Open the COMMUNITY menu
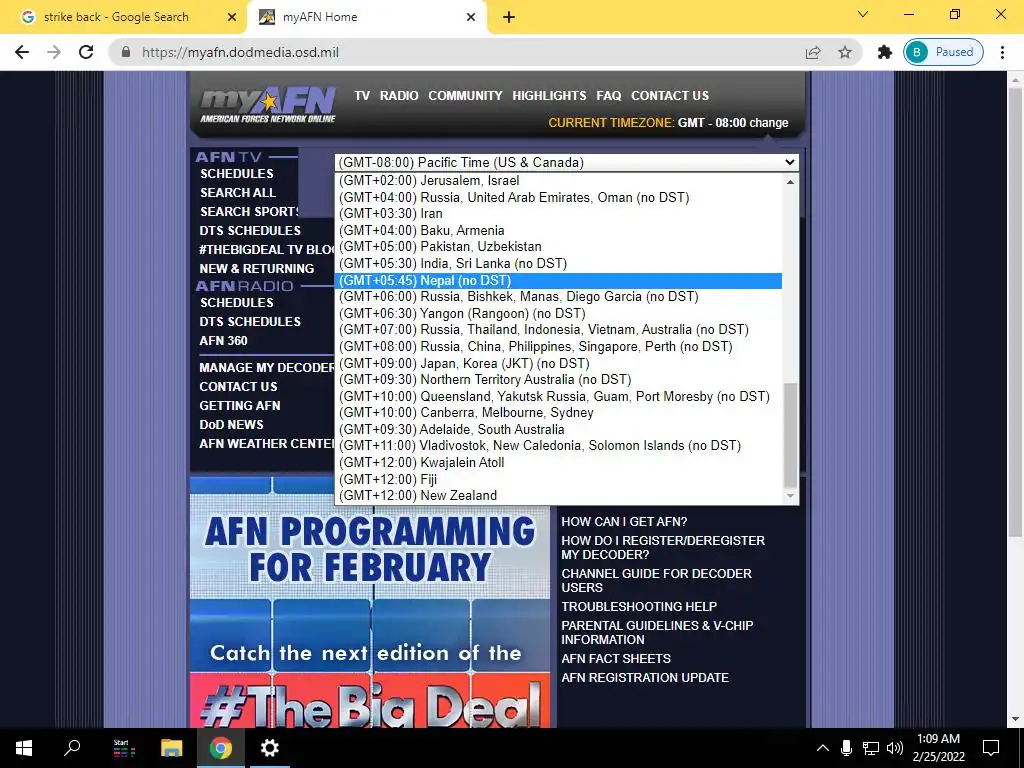The width and height of the screenshot is (1024, 768). pyautogui.click(x=465, y=95)
